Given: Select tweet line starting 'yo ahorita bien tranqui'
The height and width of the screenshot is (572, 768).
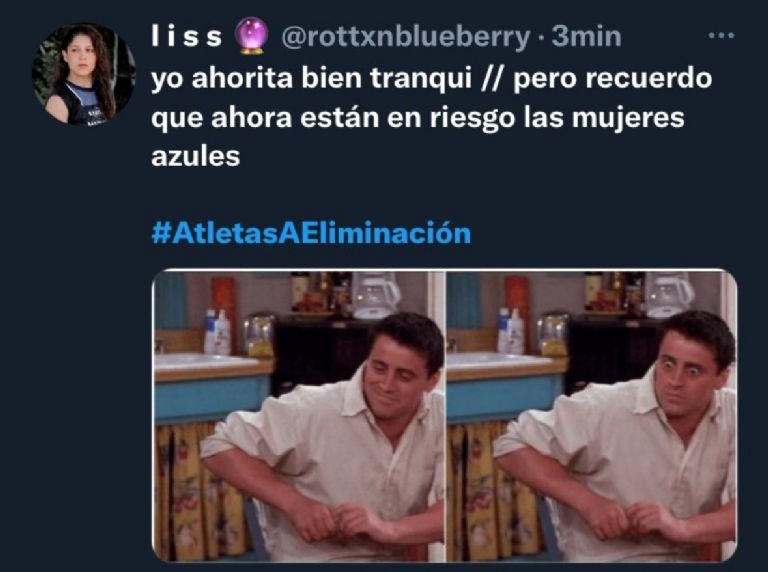Looking at the screenshot, I should tap(432, 78).
